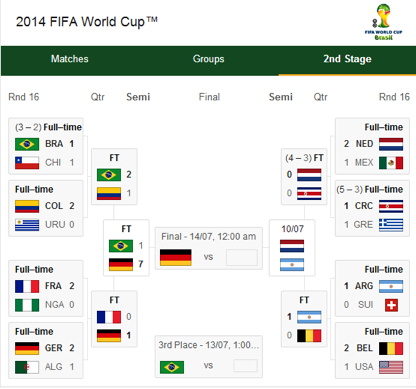Image resolution: width=416 pixels, height=389 pixels.
Task: Click the Nigeria flag icon
Action: pyautogui.click(x=27, y=305)
